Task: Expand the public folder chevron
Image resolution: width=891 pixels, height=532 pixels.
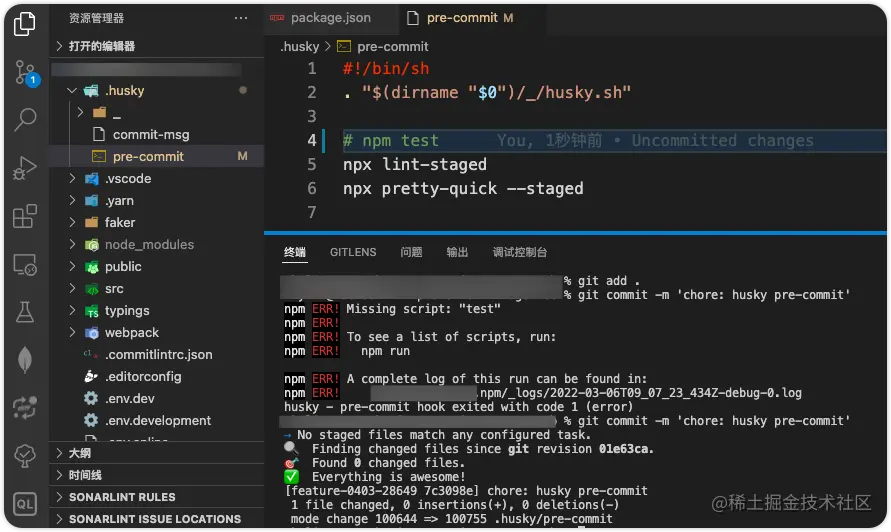Action: (72, 267)
